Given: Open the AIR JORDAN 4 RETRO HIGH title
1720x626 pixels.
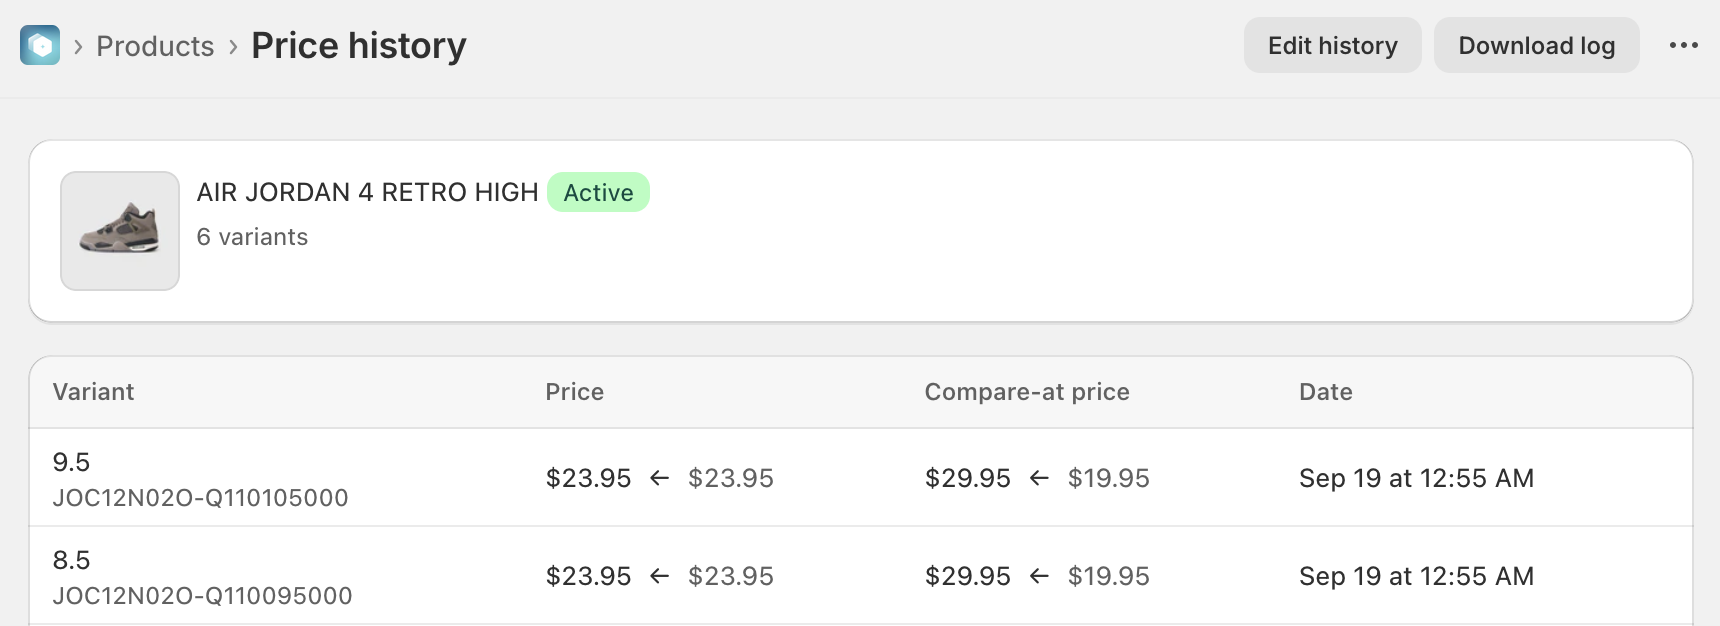Looking at the screenshot, I should (367, 193).
